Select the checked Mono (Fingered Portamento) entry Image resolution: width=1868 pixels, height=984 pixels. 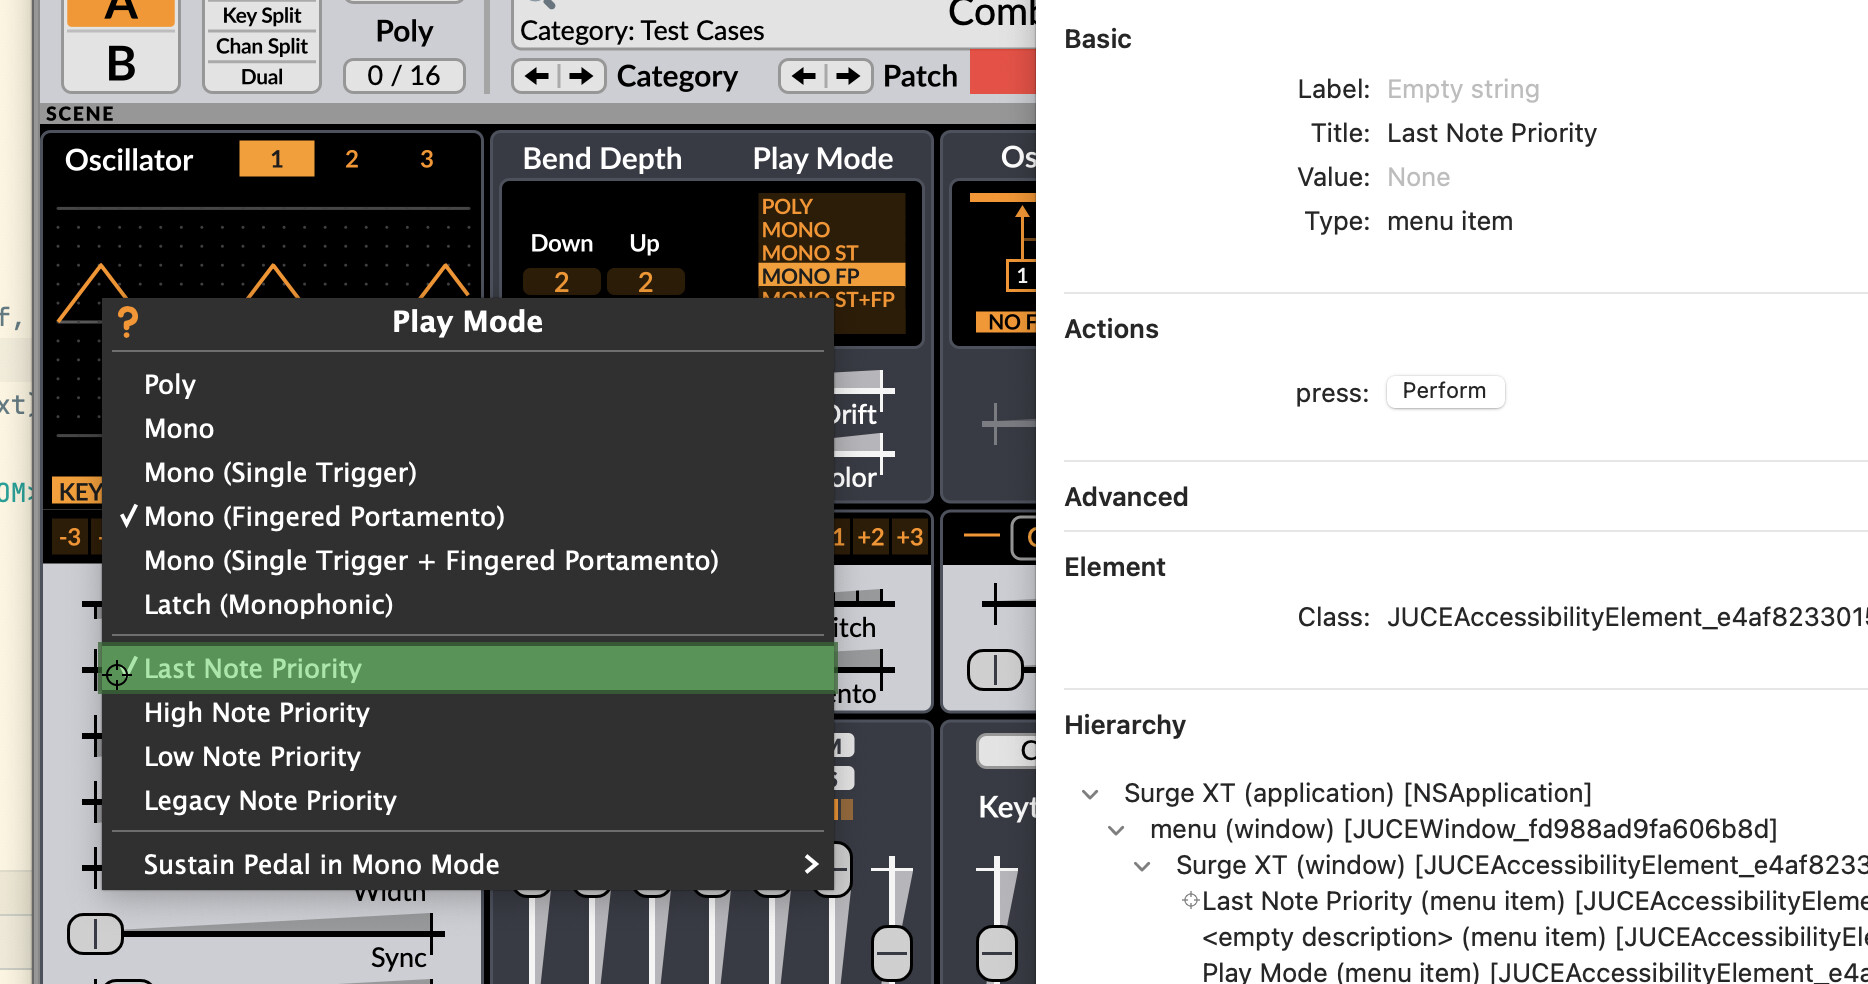click(x=468, y=517)
